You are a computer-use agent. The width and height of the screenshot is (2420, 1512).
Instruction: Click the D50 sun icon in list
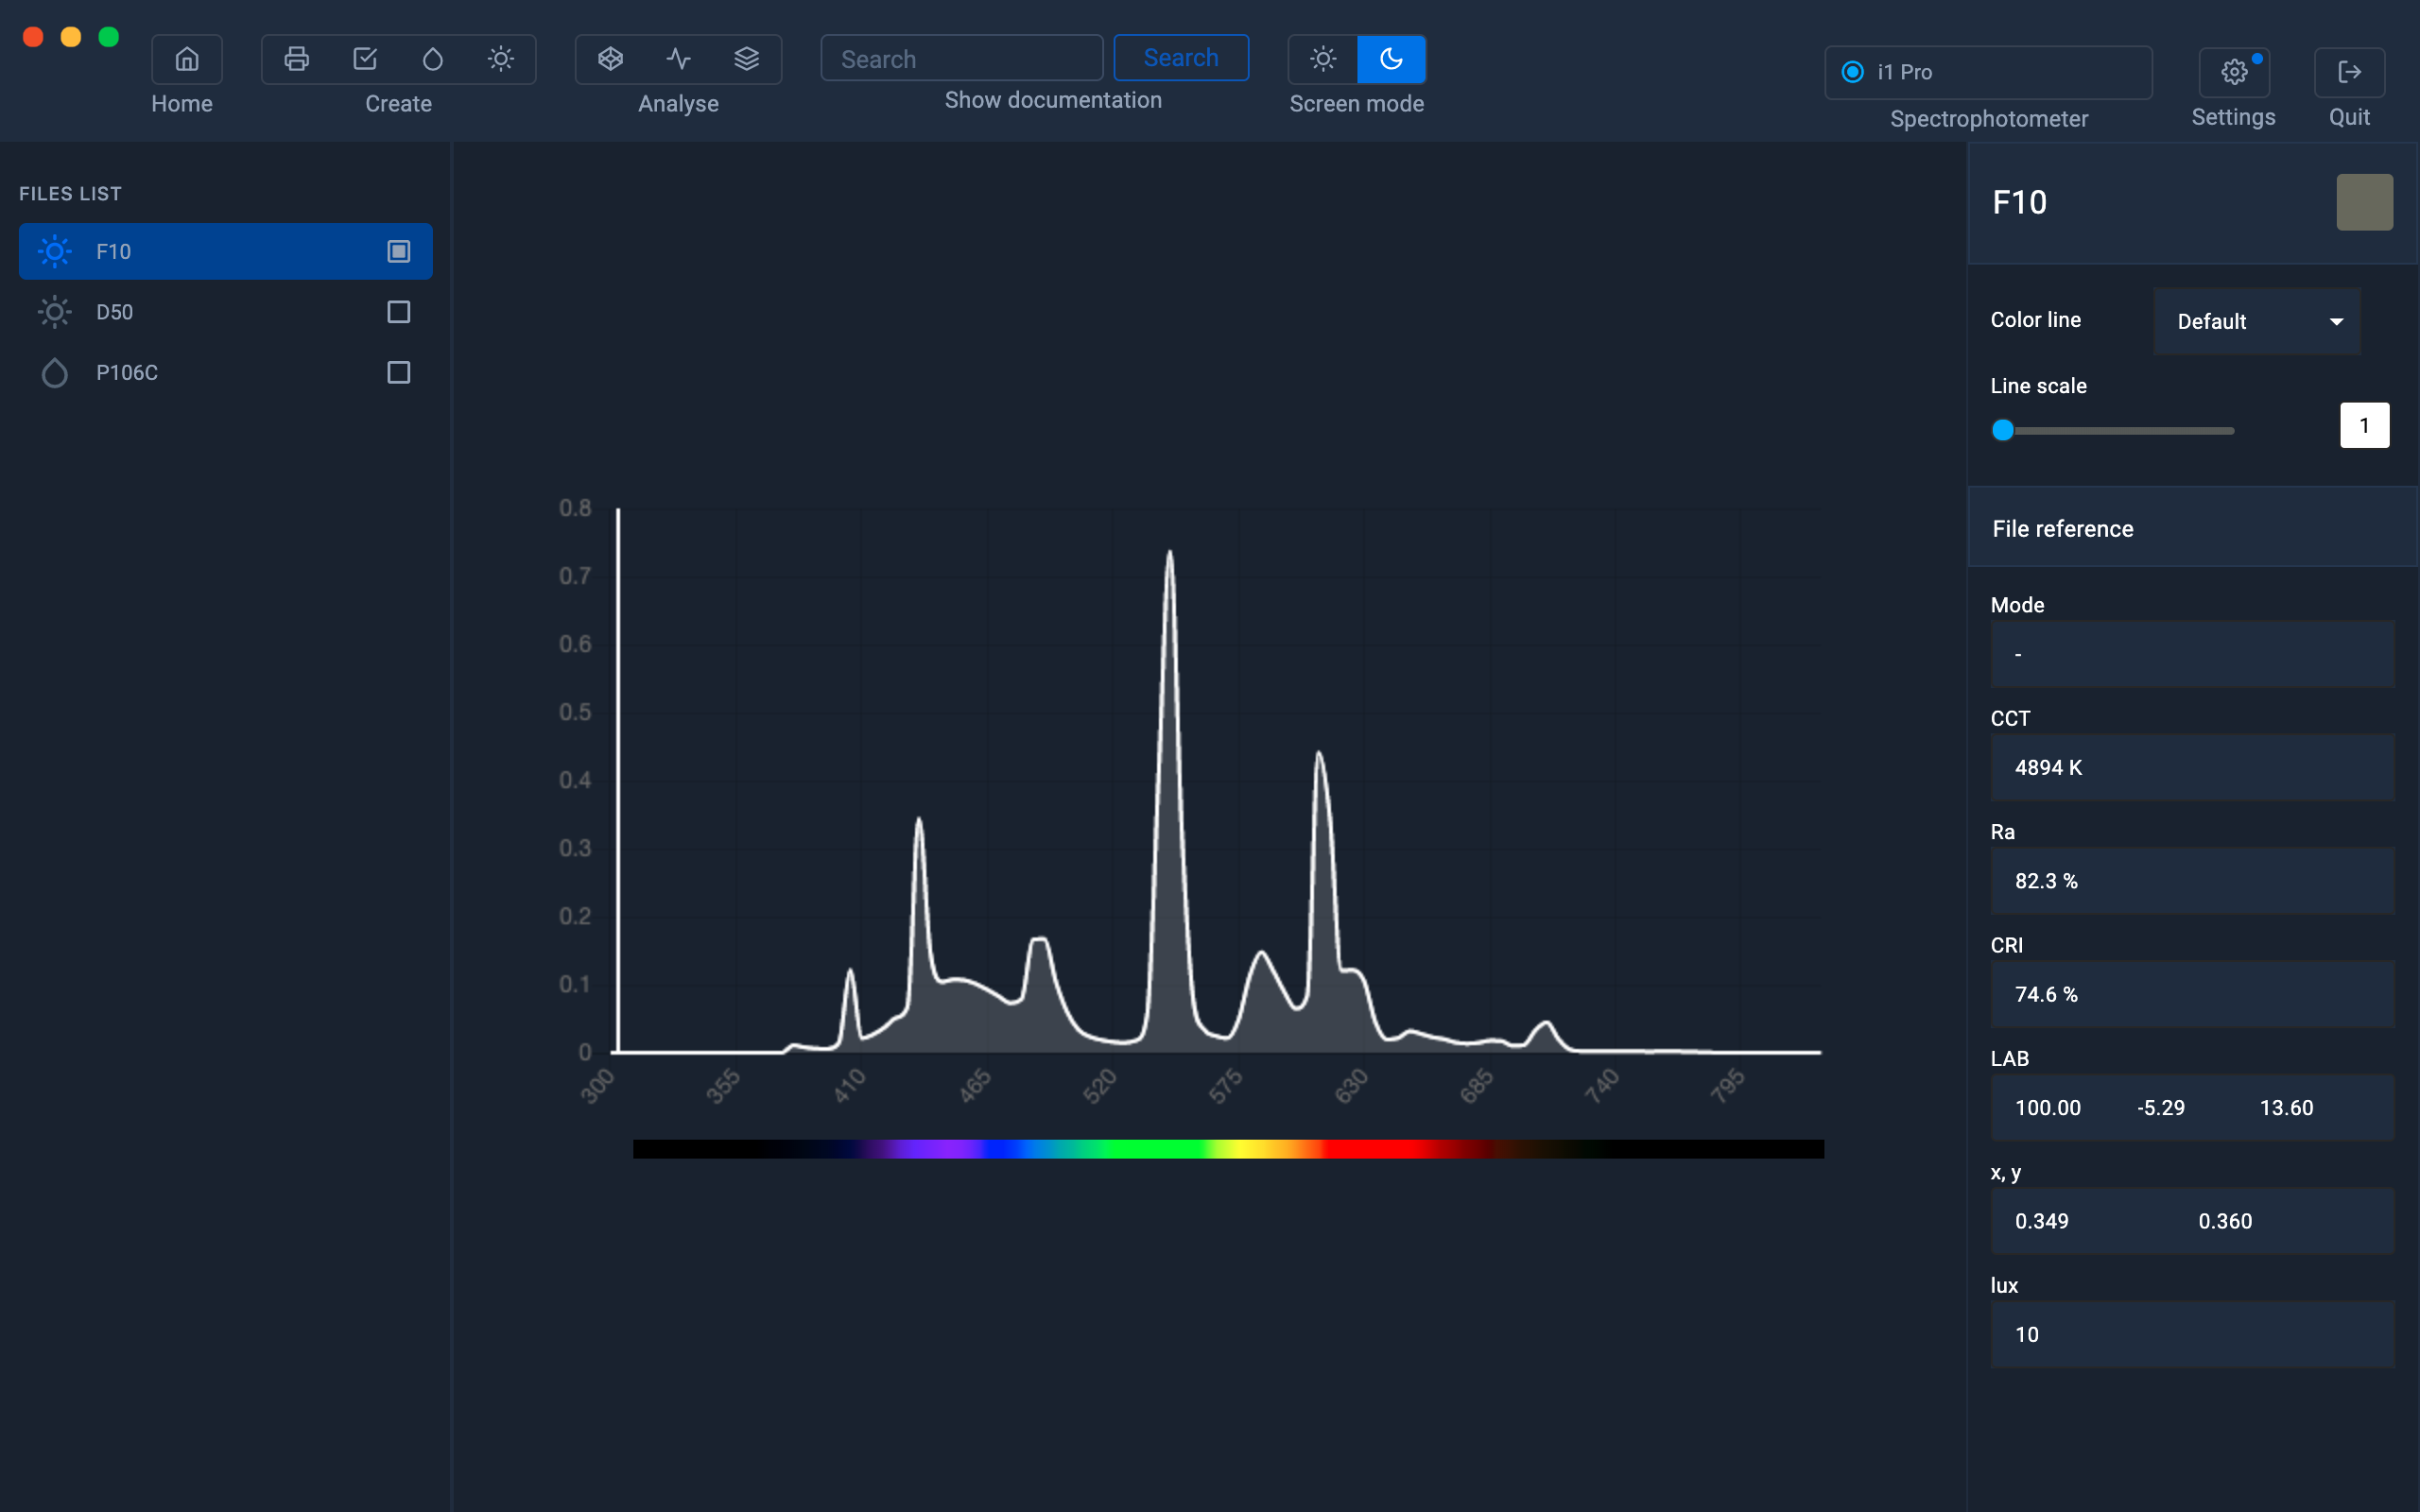(x=55, y=312)
